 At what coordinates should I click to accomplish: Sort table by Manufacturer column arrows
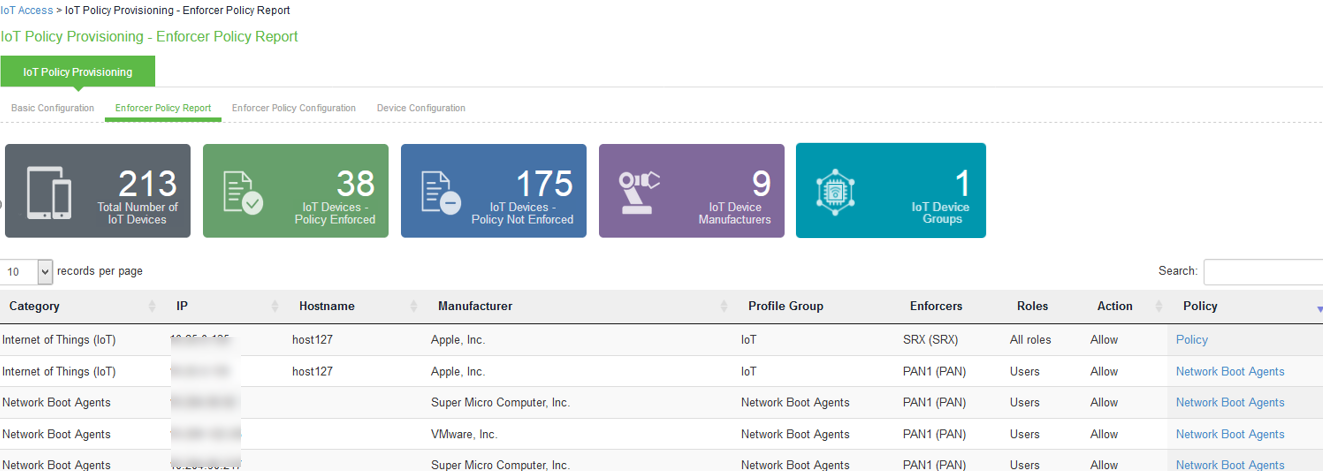[725, 306]
